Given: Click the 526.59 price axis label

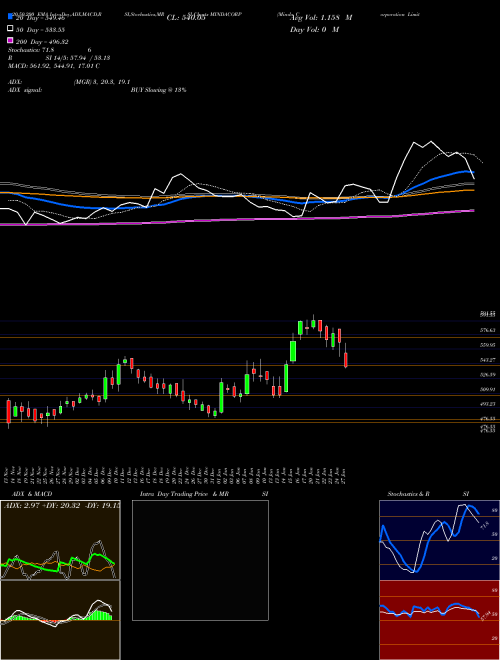Looking at the screenshot, I should [x=488, y=375].
